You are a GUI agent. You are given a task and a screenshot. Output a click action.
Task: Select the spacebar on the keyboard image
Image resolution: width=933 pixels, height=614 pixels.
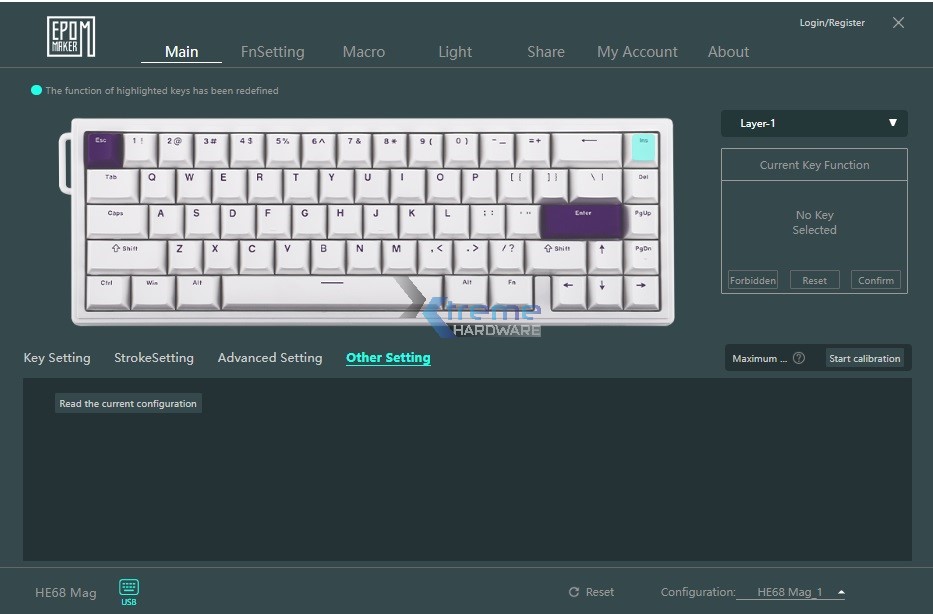click(x=331, y=292)
